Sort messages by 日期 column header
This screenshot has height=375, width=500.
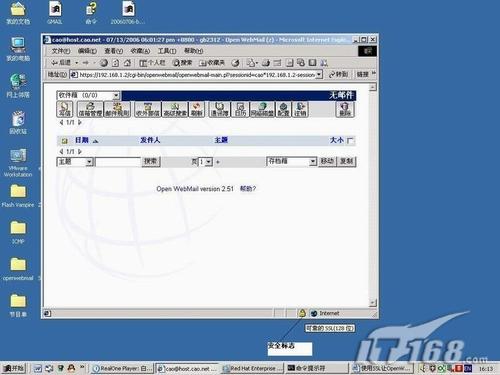82,140
